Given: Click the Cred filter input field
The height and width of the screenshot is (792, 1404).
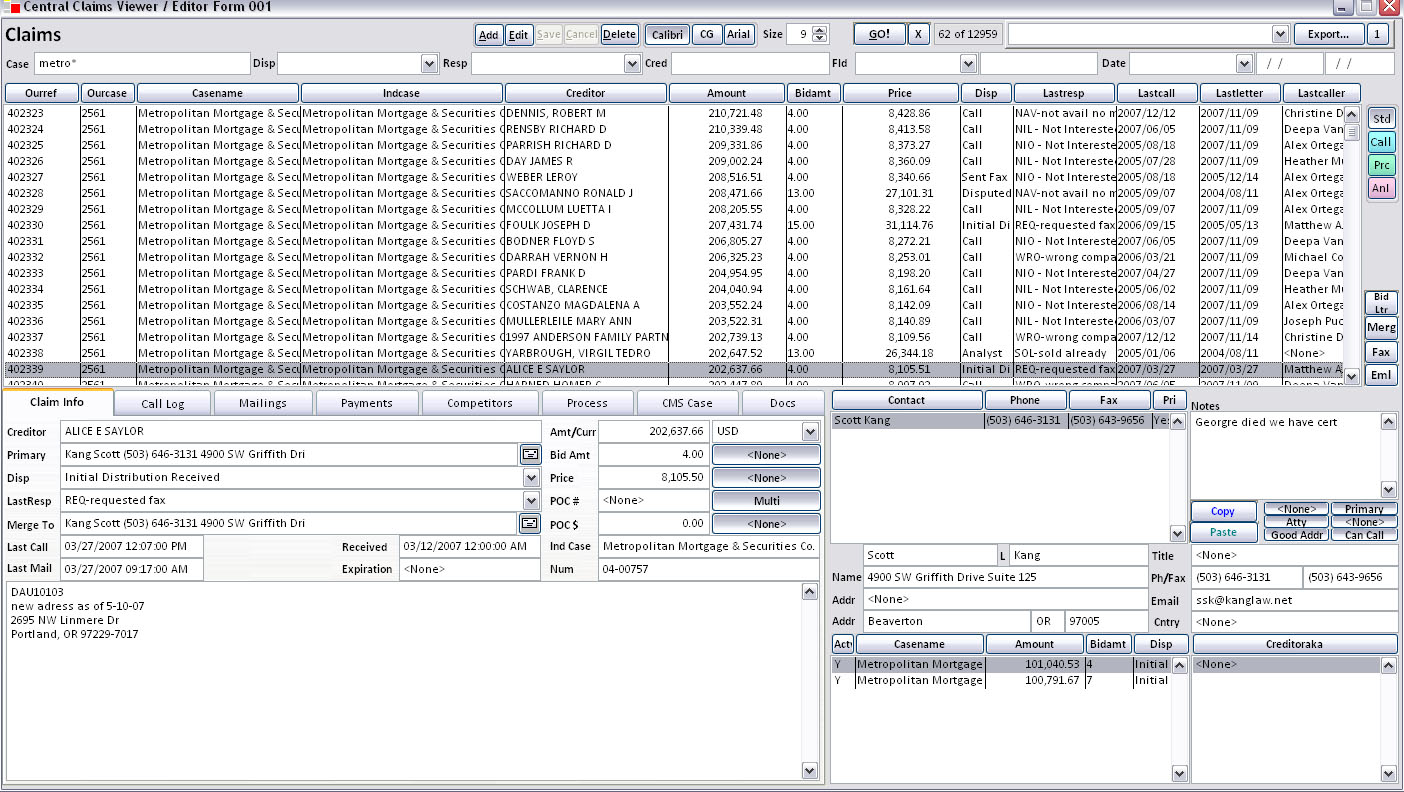Looking at the screenshot, I should pyautogui.click(x=749, y=64).
